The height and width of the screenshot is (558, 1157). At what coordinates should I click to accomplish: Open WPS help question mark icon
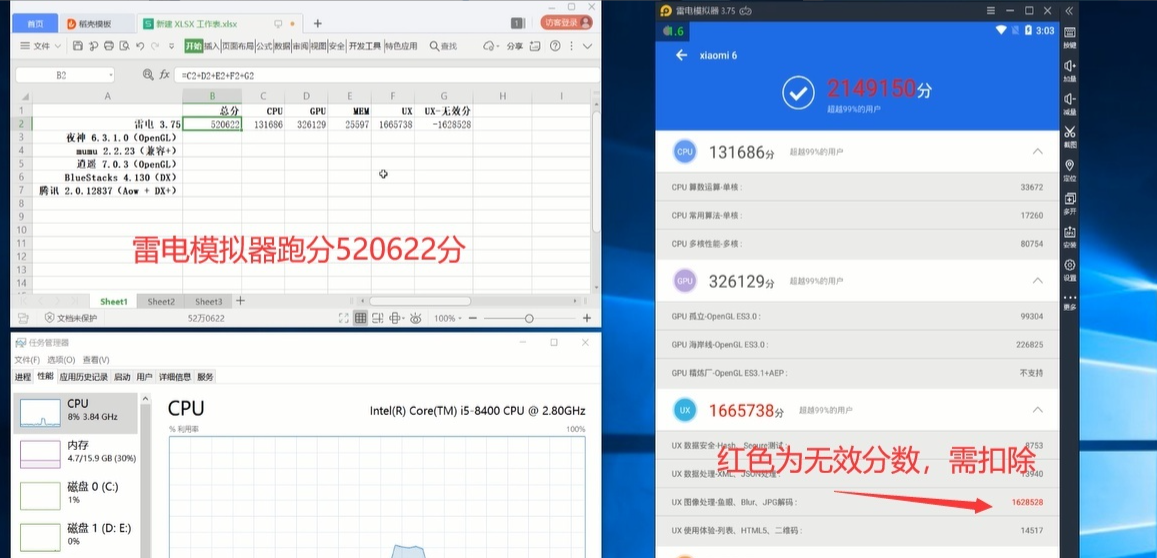click(x=555, y=46)
